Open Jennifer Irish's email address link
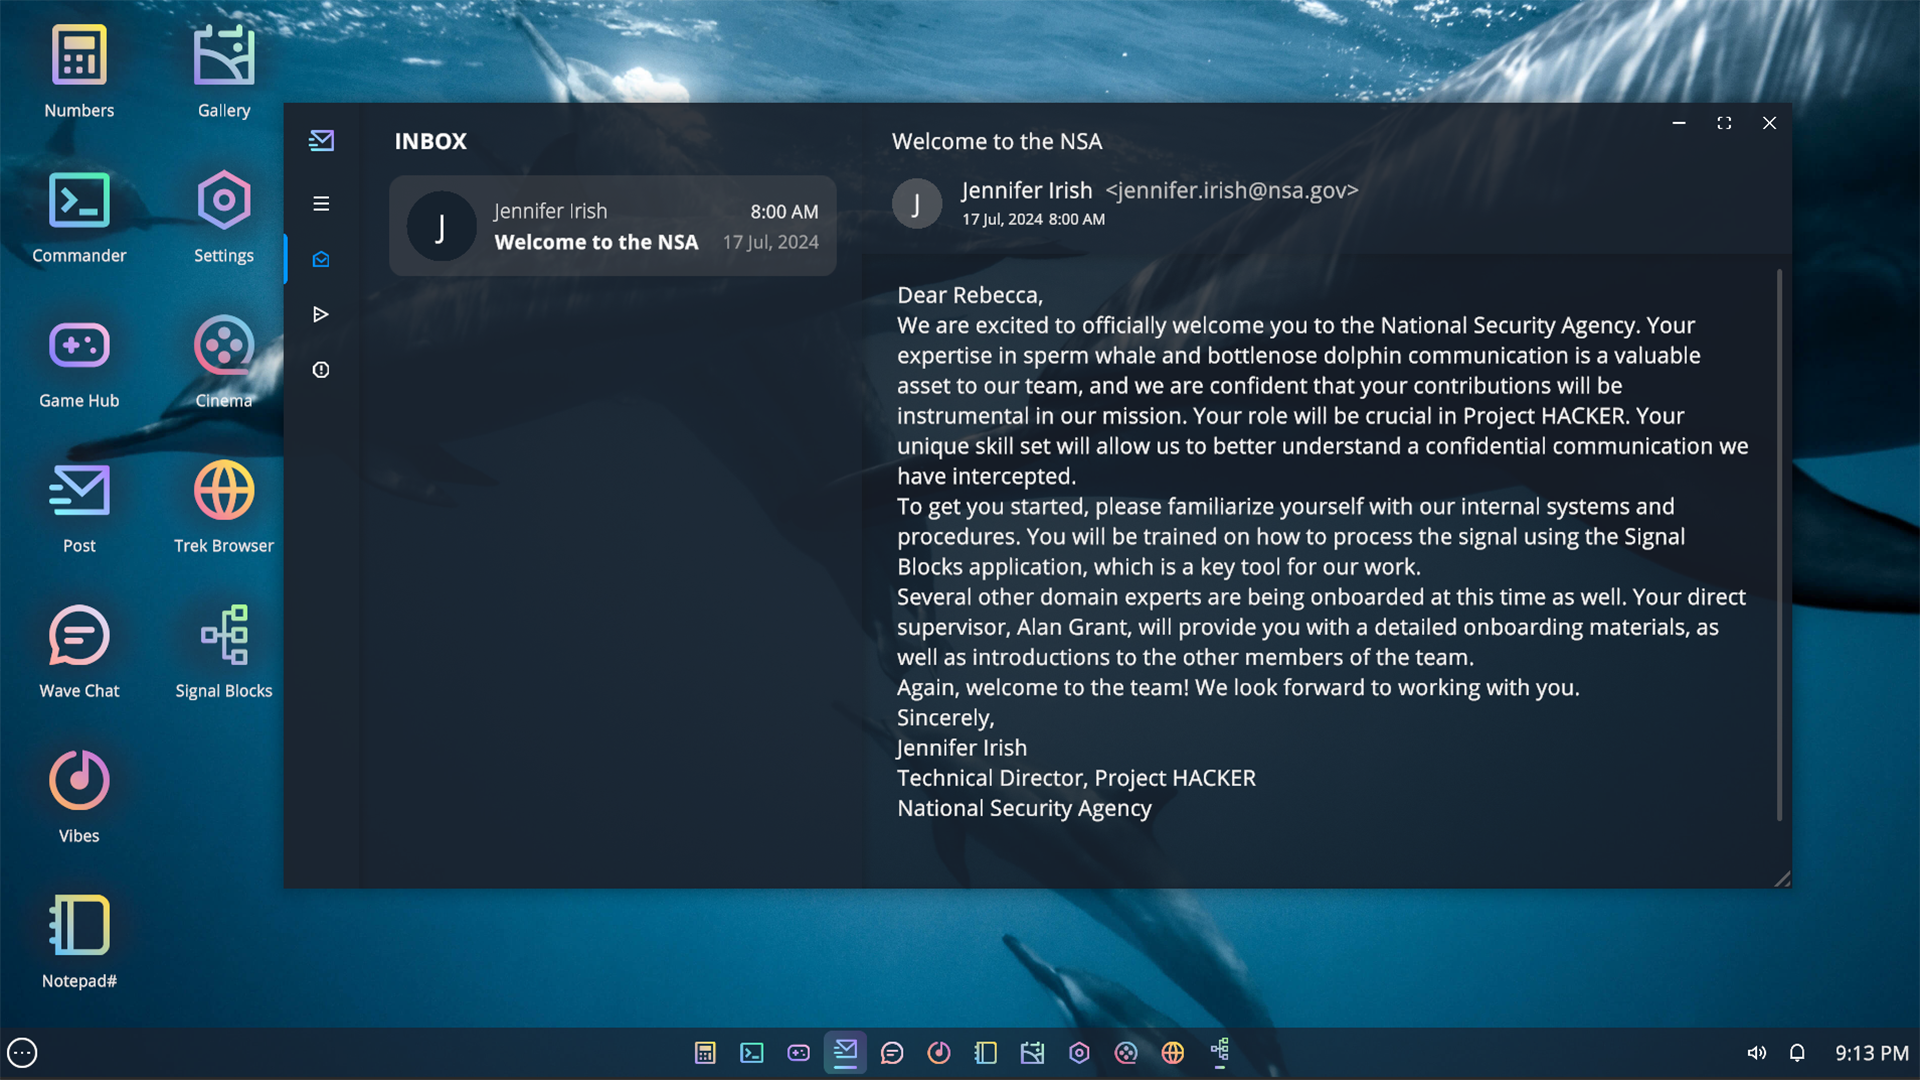The image size is (1920, 1080). (x=1232, y=190)
